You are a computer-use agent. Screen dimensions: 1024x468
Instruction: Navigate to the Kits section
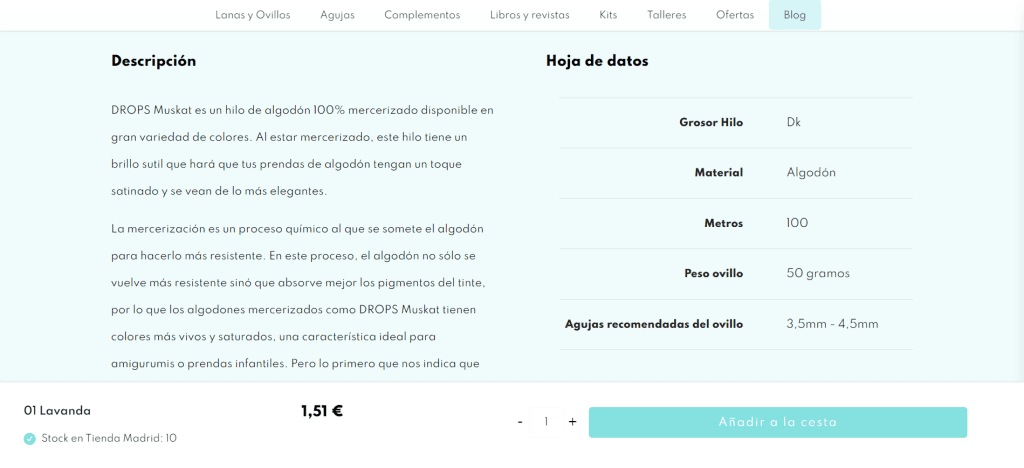coord(608,15)
